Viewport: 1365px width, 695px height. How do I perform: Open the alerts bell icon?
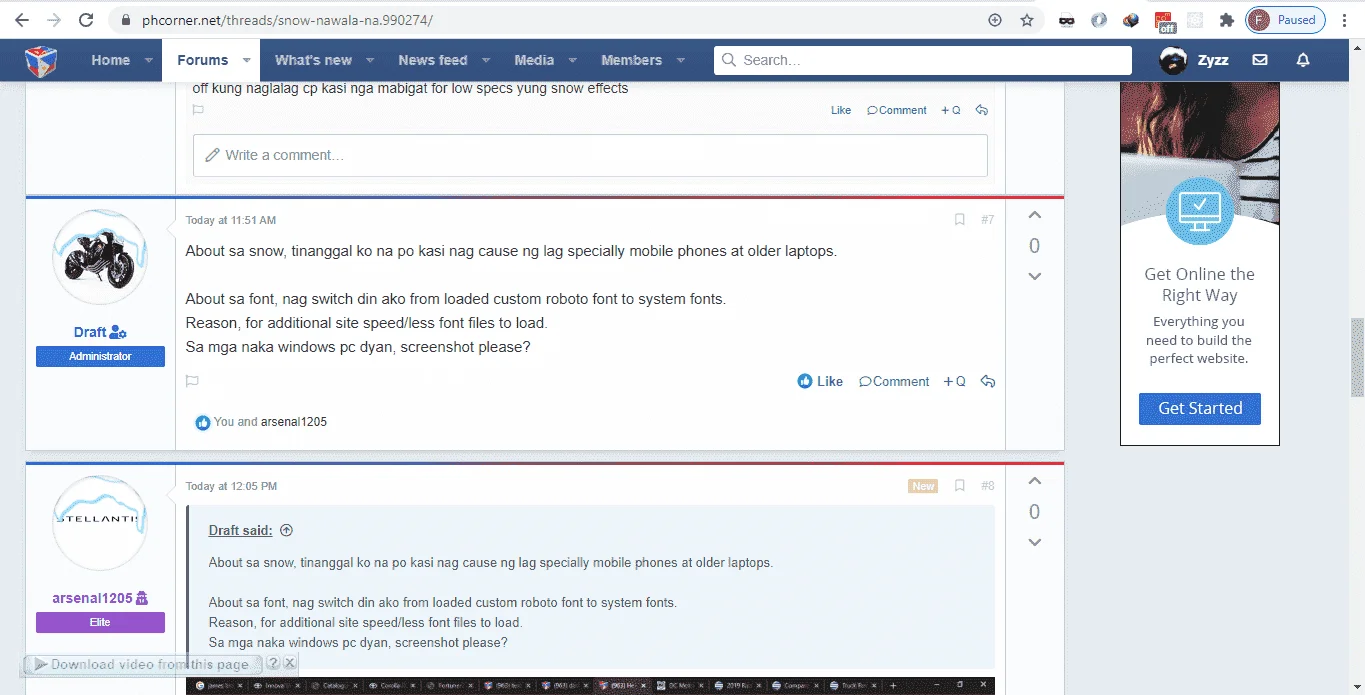[x=1303, y=60]
